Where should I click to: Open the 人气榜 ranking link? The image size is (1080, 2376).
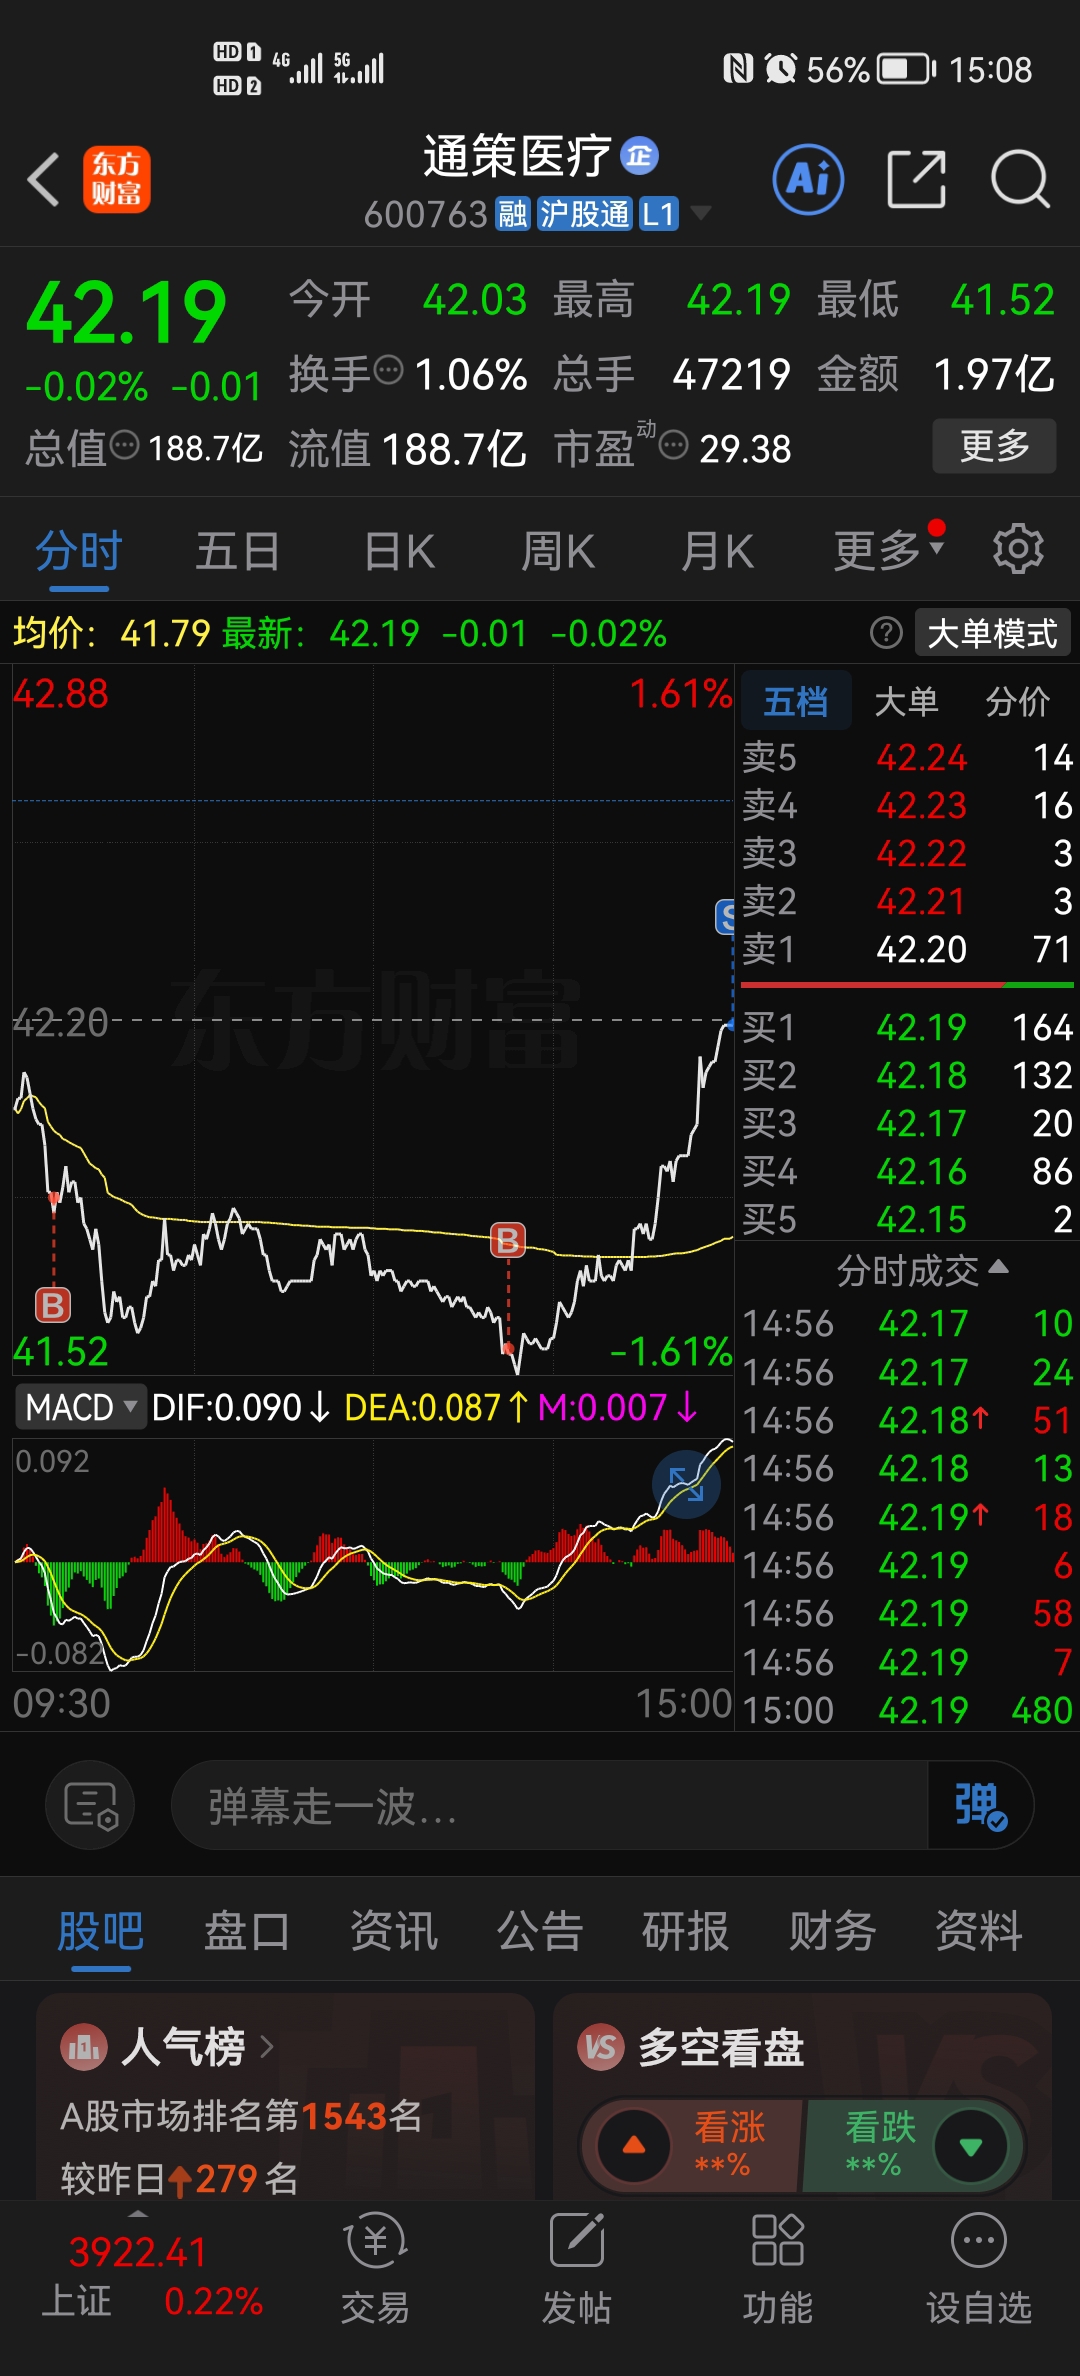[197, 2047]
